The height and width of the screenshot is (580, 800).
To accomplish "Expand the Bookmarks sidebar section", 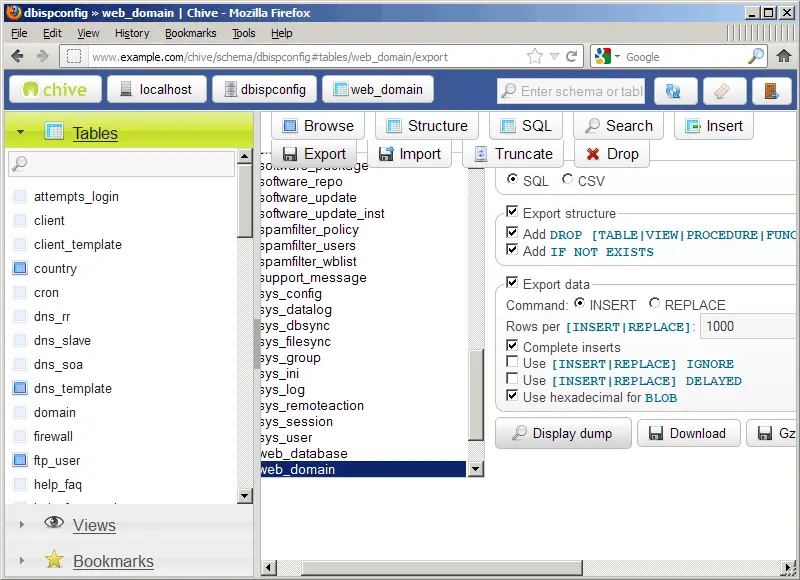I will point(21,560).
